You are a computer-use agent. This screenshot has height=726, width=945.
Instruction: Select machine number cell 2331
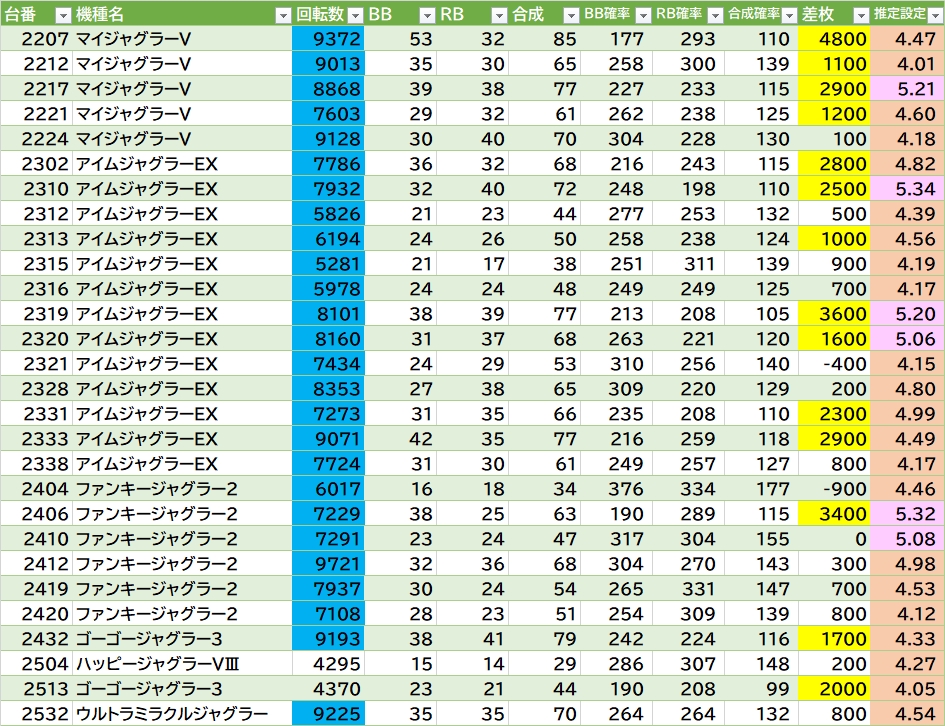point(37,414)
